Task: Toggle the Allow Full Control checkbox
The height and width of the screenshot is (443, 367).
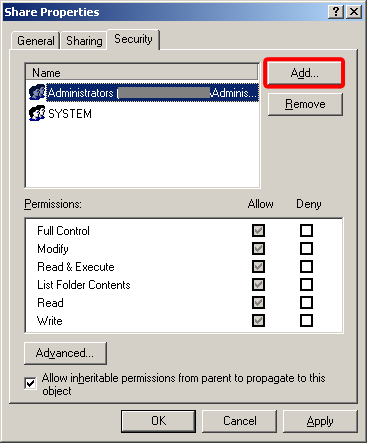Action: pyautogui.click(x=258, y=230)
